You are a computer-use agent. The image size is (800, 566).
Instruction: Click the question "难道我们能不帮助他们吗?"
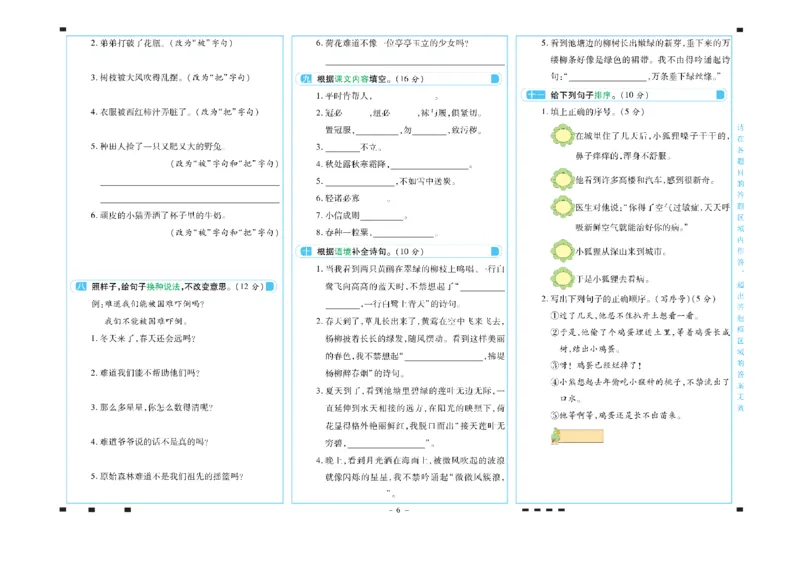[x=150, y=373]
